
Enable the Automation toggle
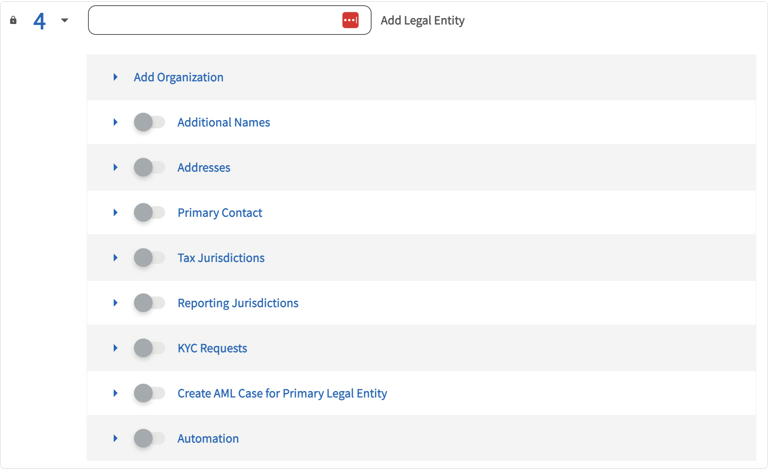click(149, 438)
